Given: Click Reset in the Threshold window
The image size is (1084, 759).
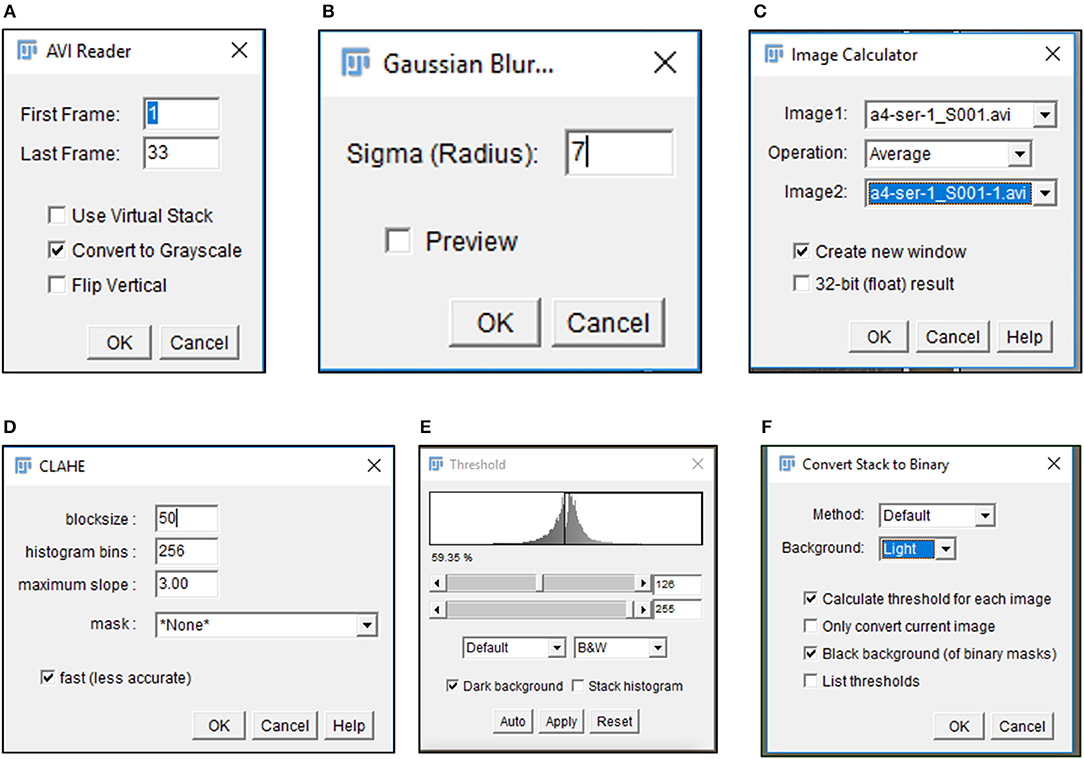Looking at the screenshot, I should [x=615, y=721].
